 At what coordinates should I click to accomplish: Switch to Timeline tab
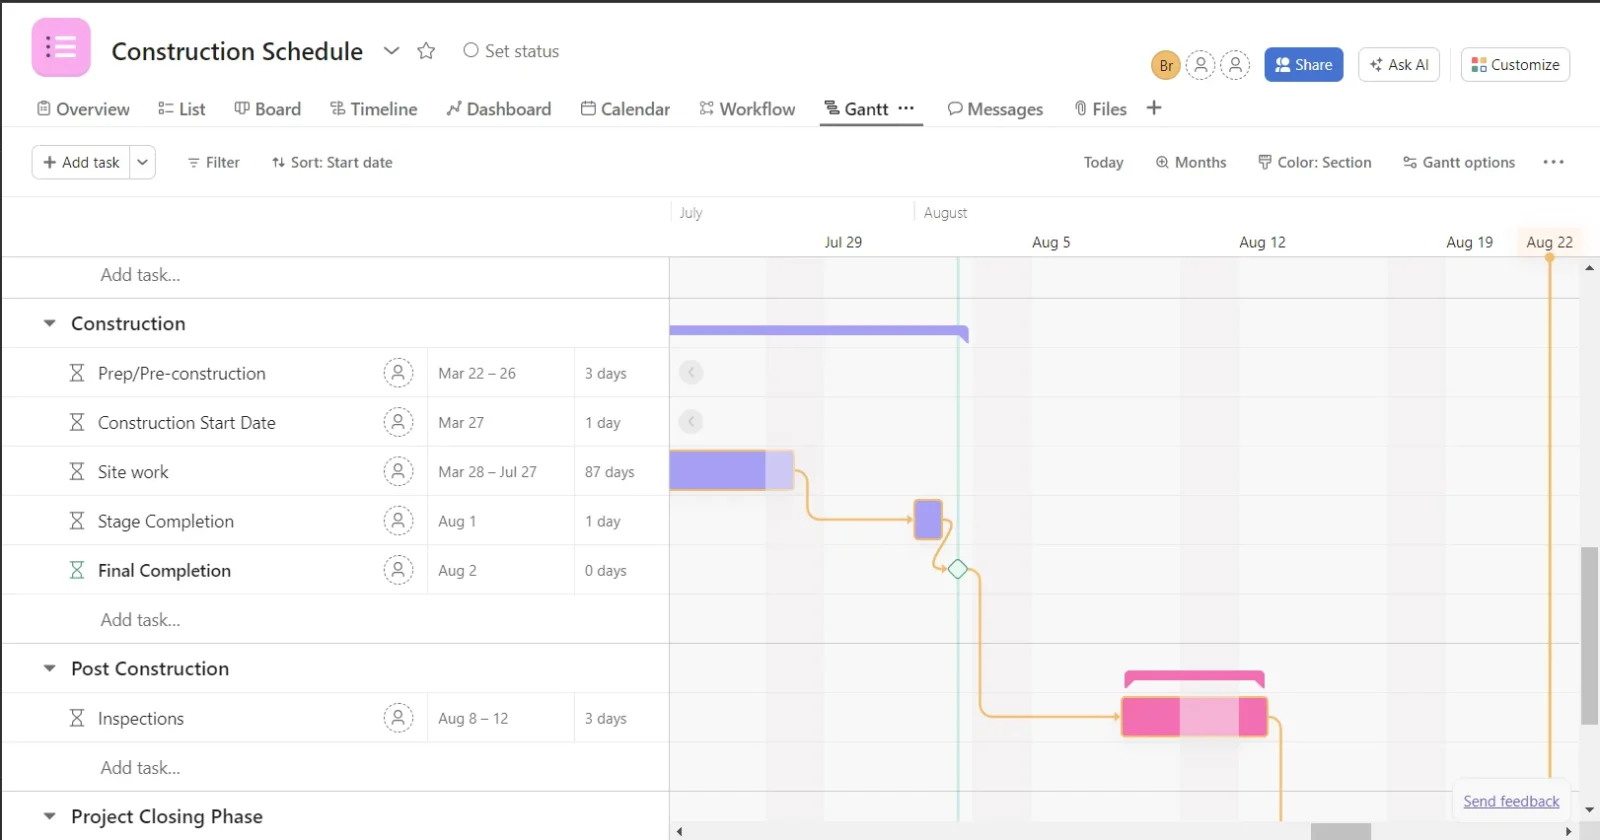tap(374, 109)
